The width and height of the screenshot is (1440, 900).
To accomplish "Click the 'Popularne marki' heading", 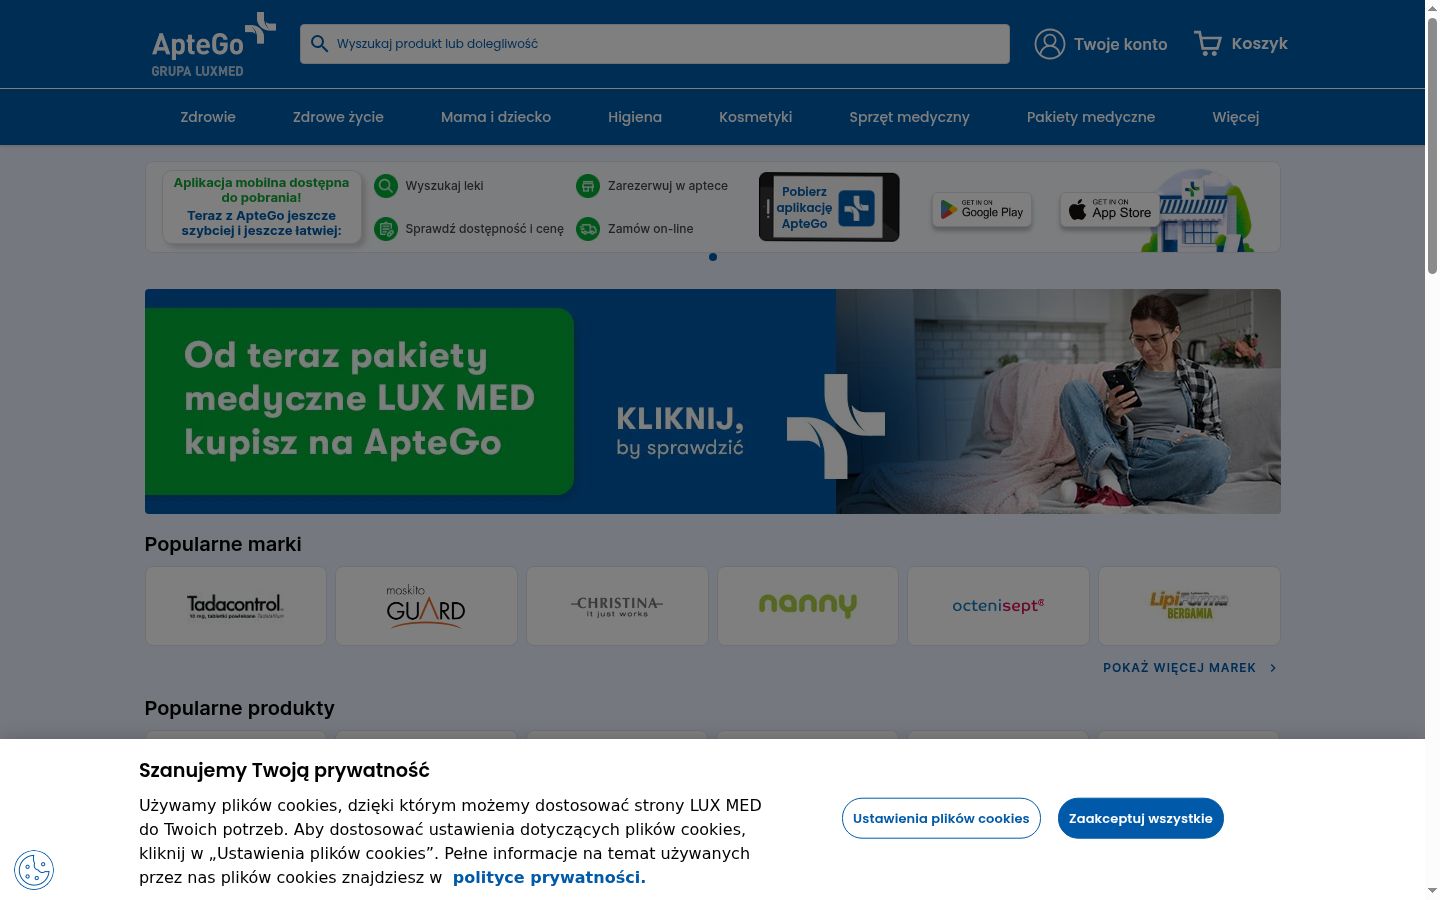I will tap(223, 544).
